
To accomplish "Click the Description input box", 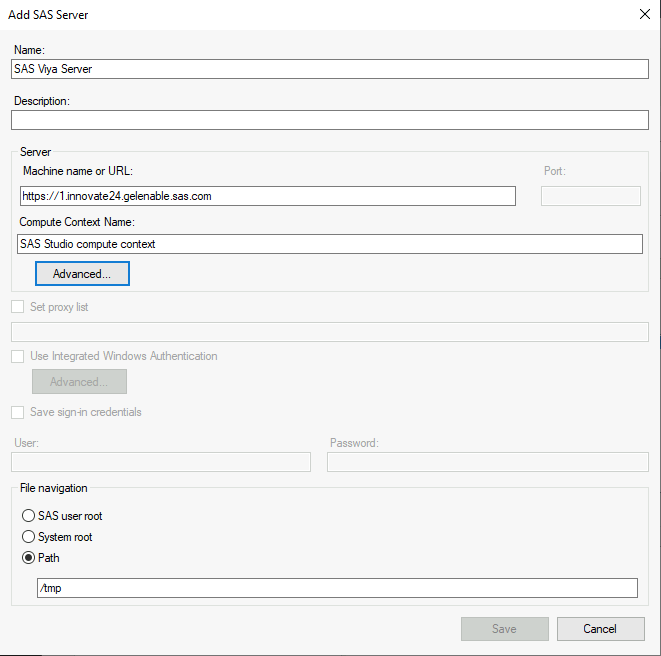I will tap(330, 120).
